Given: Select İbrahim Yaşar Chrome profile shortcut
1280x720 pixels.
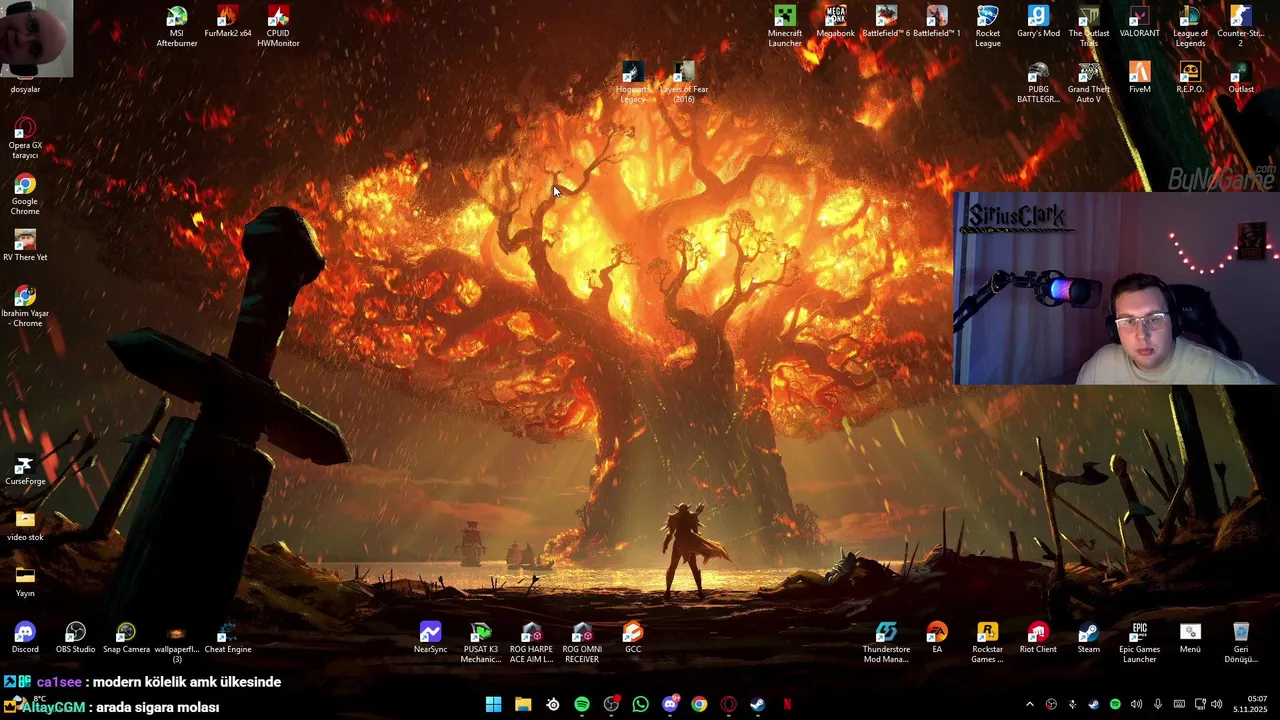Looking at the screenshot, I should coord(25,307).
